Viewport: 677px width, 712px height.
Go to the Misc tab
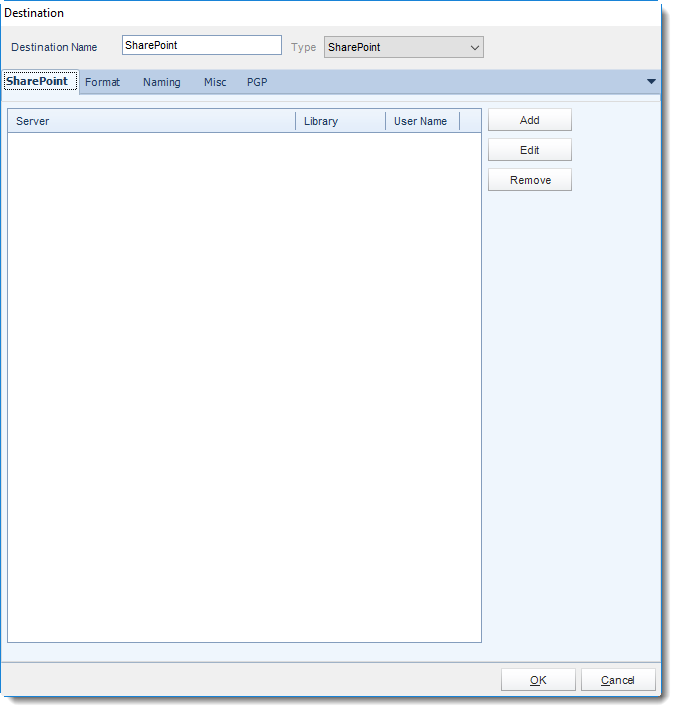pos(215,82)
